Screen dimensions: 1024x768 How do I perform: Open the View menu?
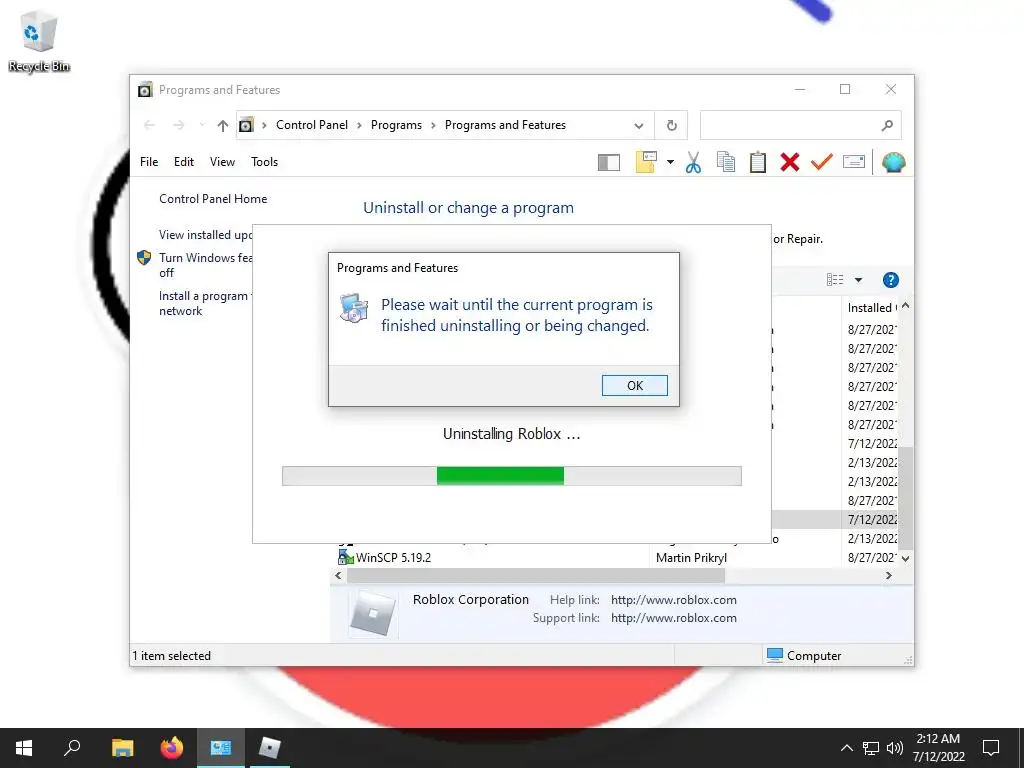point(222,162)
